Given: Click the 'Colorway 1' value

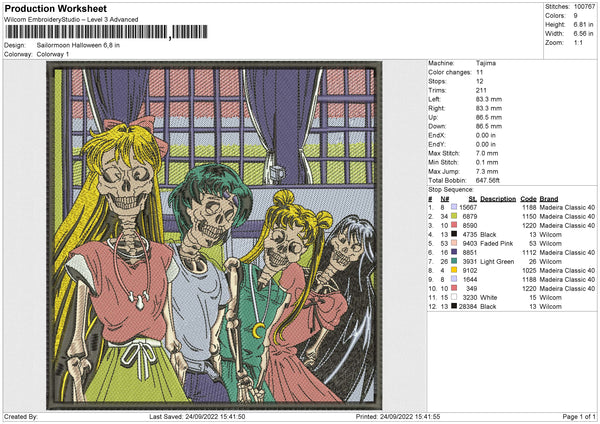Looking at the screenshot, I should click(53, 54).
